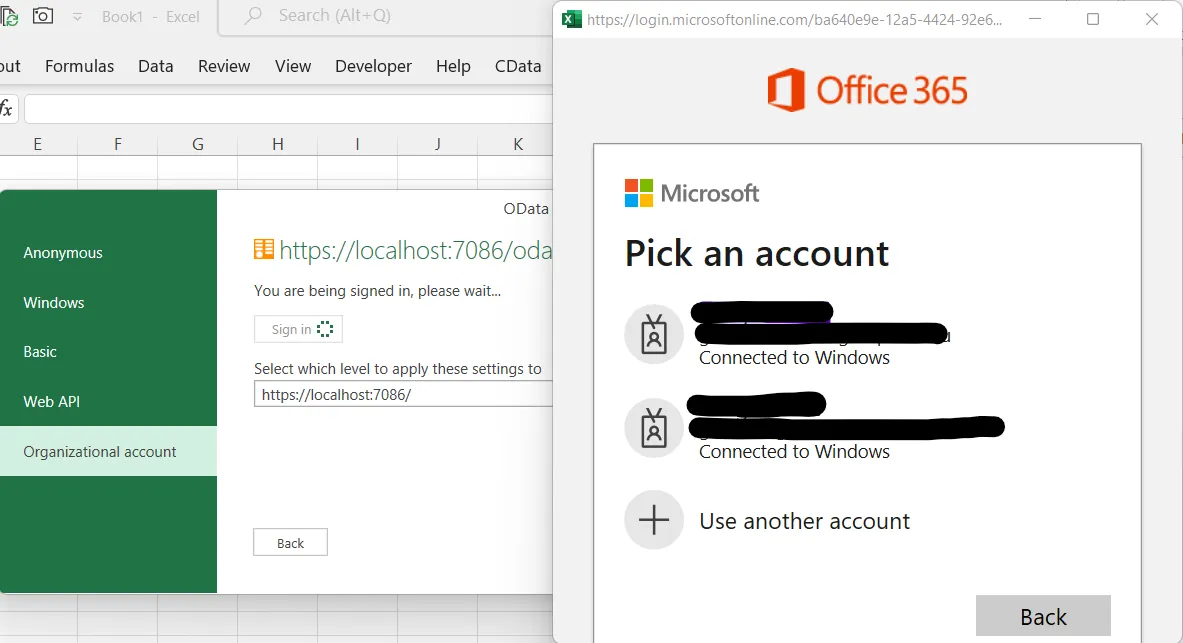Minimize the Microsoft login window
This screenshot has width=1183, height=643.
(1035, 20)
